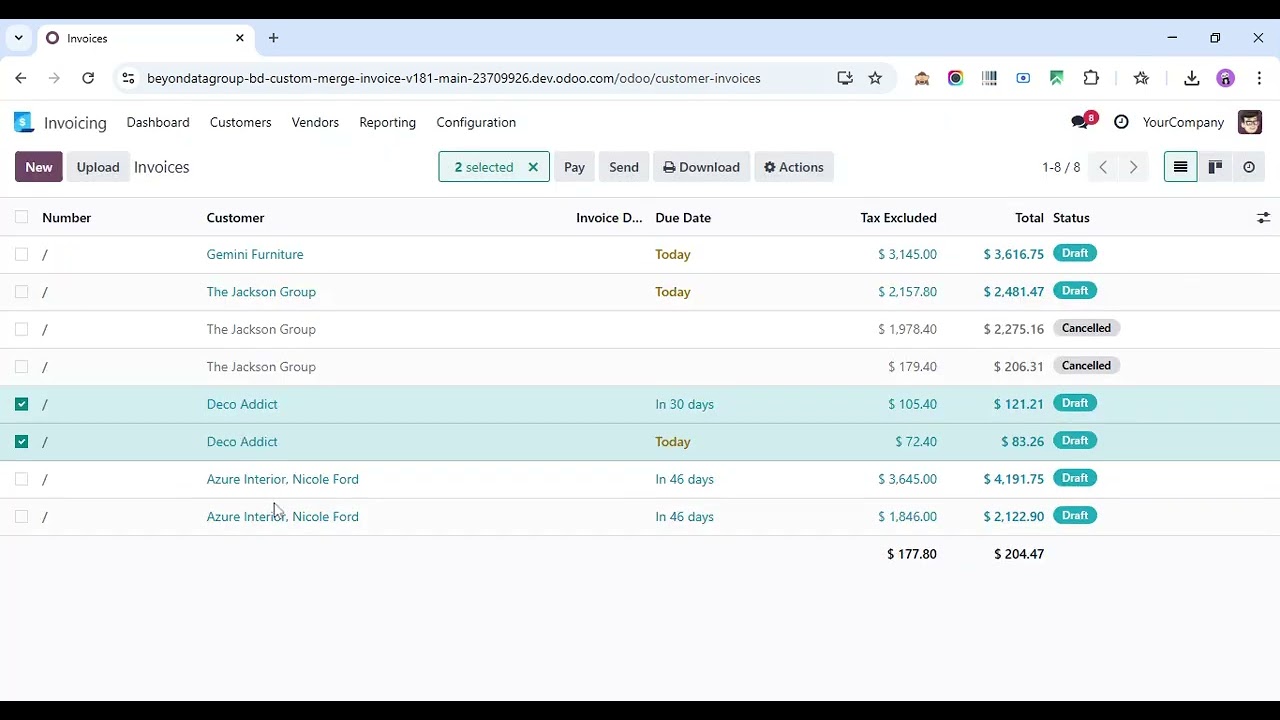Check the Gemini Furniture row checkbox
1280x720 pixels.
(x=21, y=255)
